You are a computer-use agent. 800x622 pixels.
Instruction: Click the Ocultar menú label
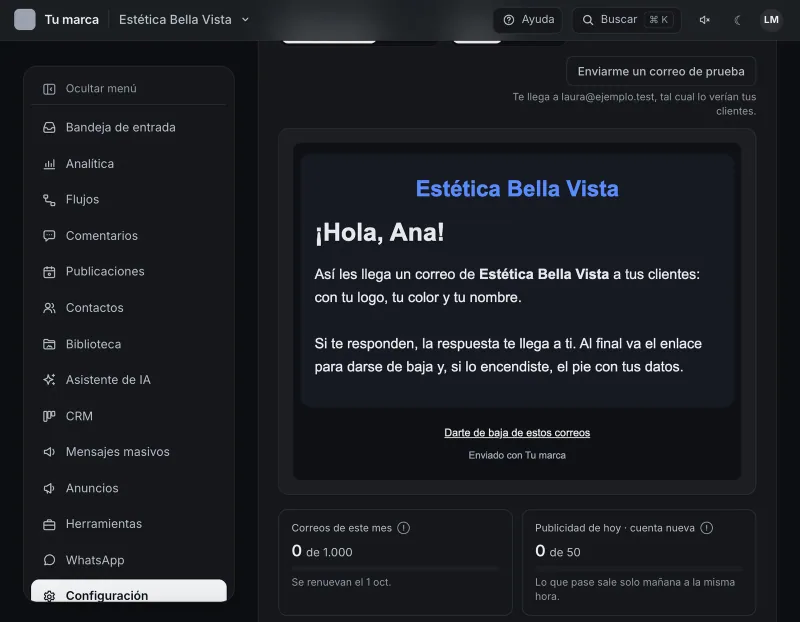pos(101,89)
